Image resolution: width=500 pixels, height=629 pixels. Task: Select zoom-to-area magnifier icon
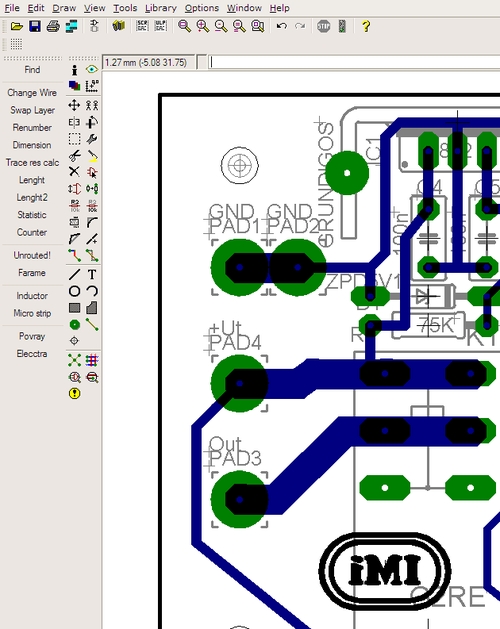click(x=258, y=26)
